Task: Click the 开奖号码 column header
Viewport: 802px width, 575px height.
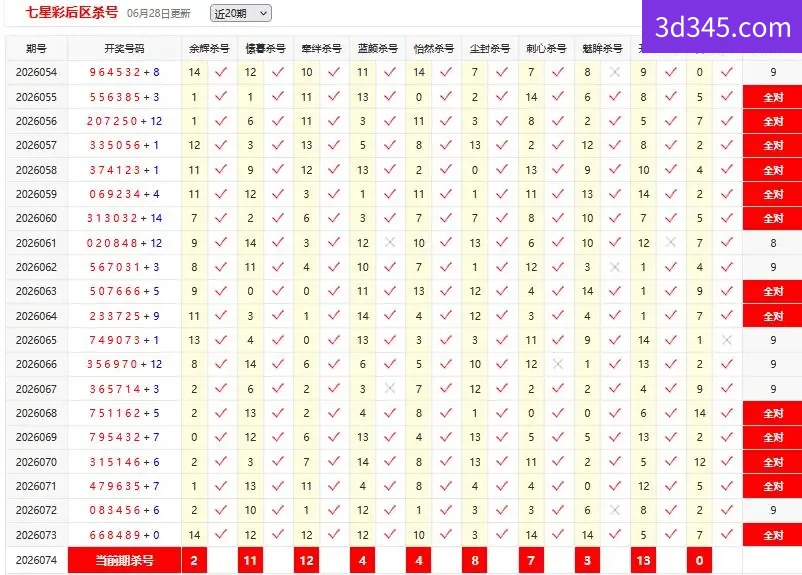Action: click(124, 49)
